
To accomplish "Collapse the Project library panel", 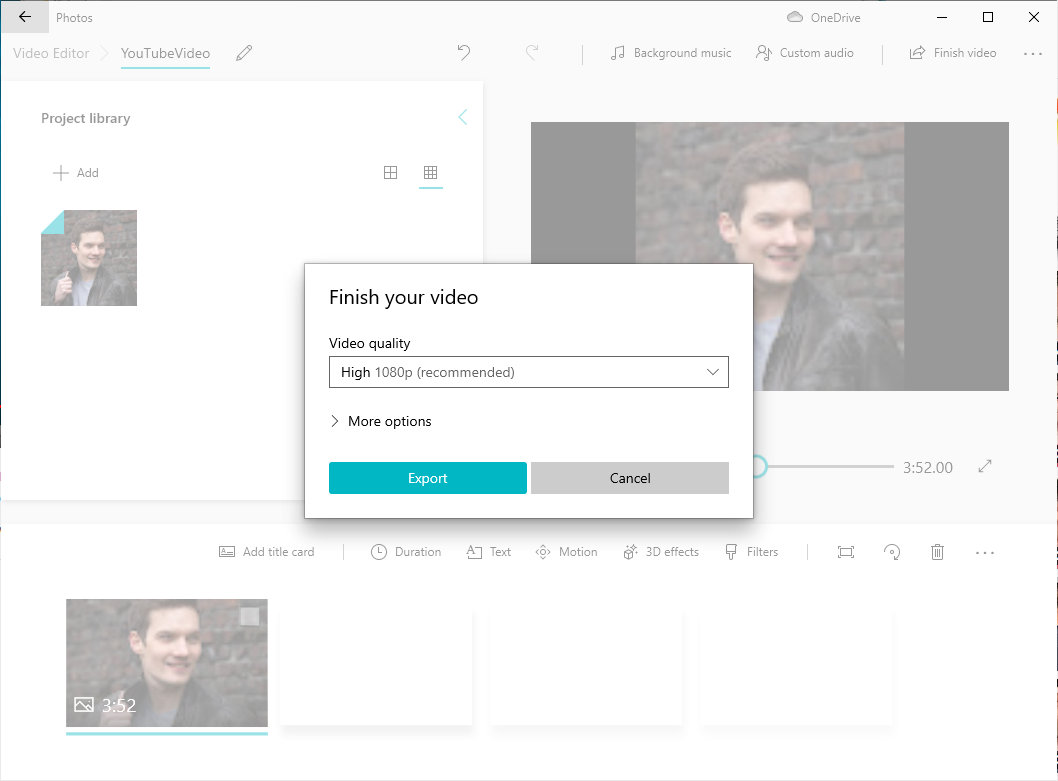I will tap(462, 118).
